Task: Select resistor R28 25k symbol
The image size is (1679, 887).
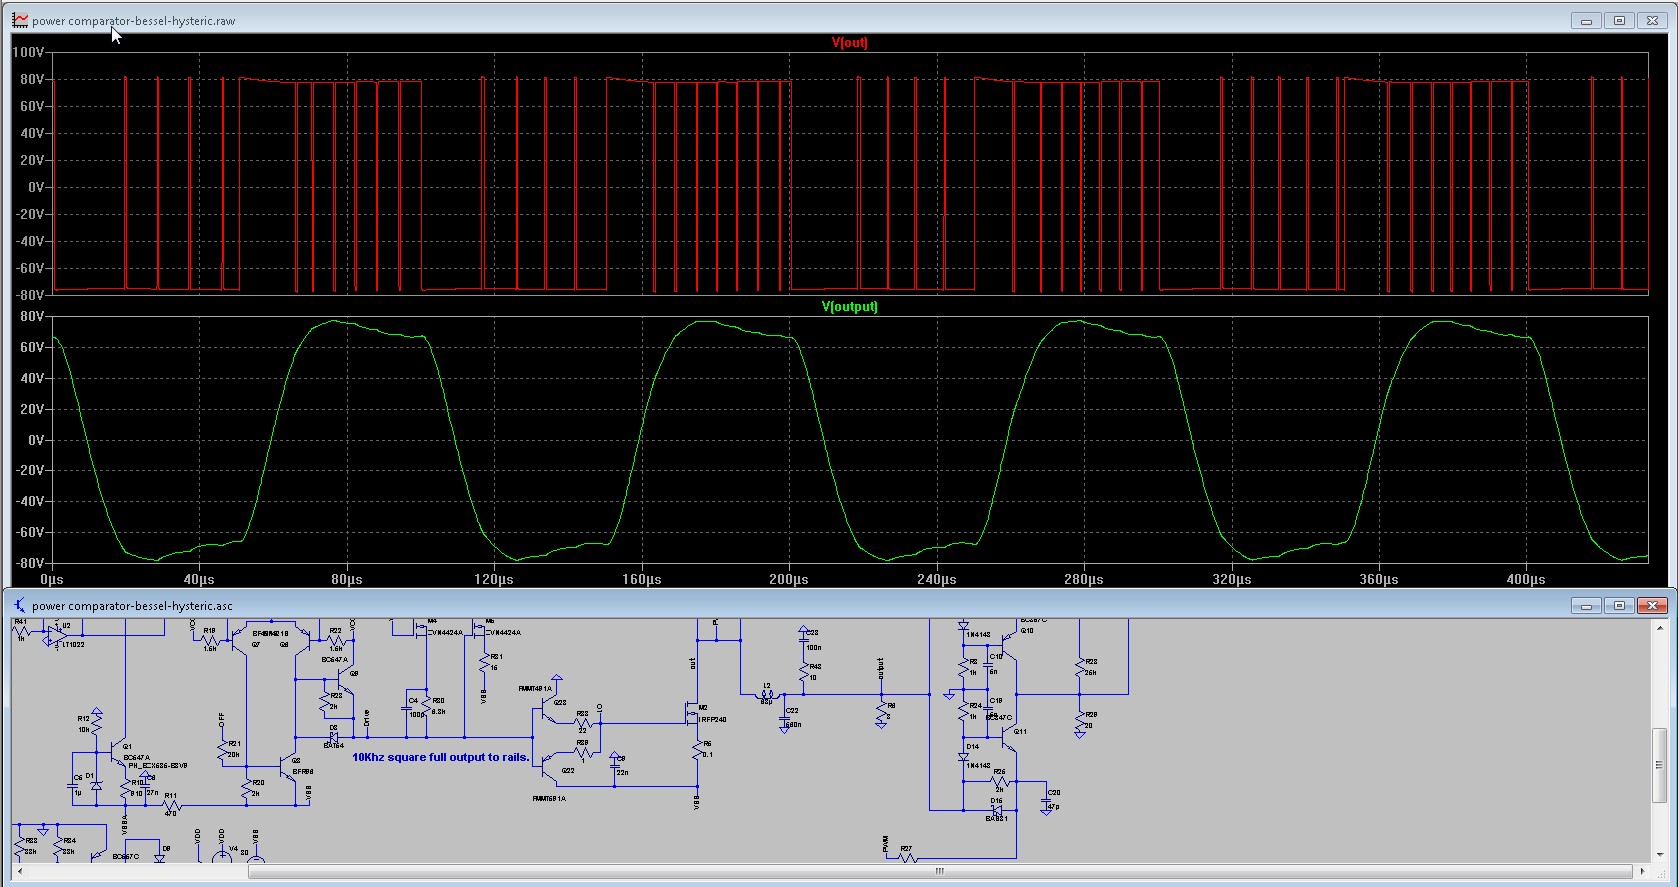Action: 1079,668
